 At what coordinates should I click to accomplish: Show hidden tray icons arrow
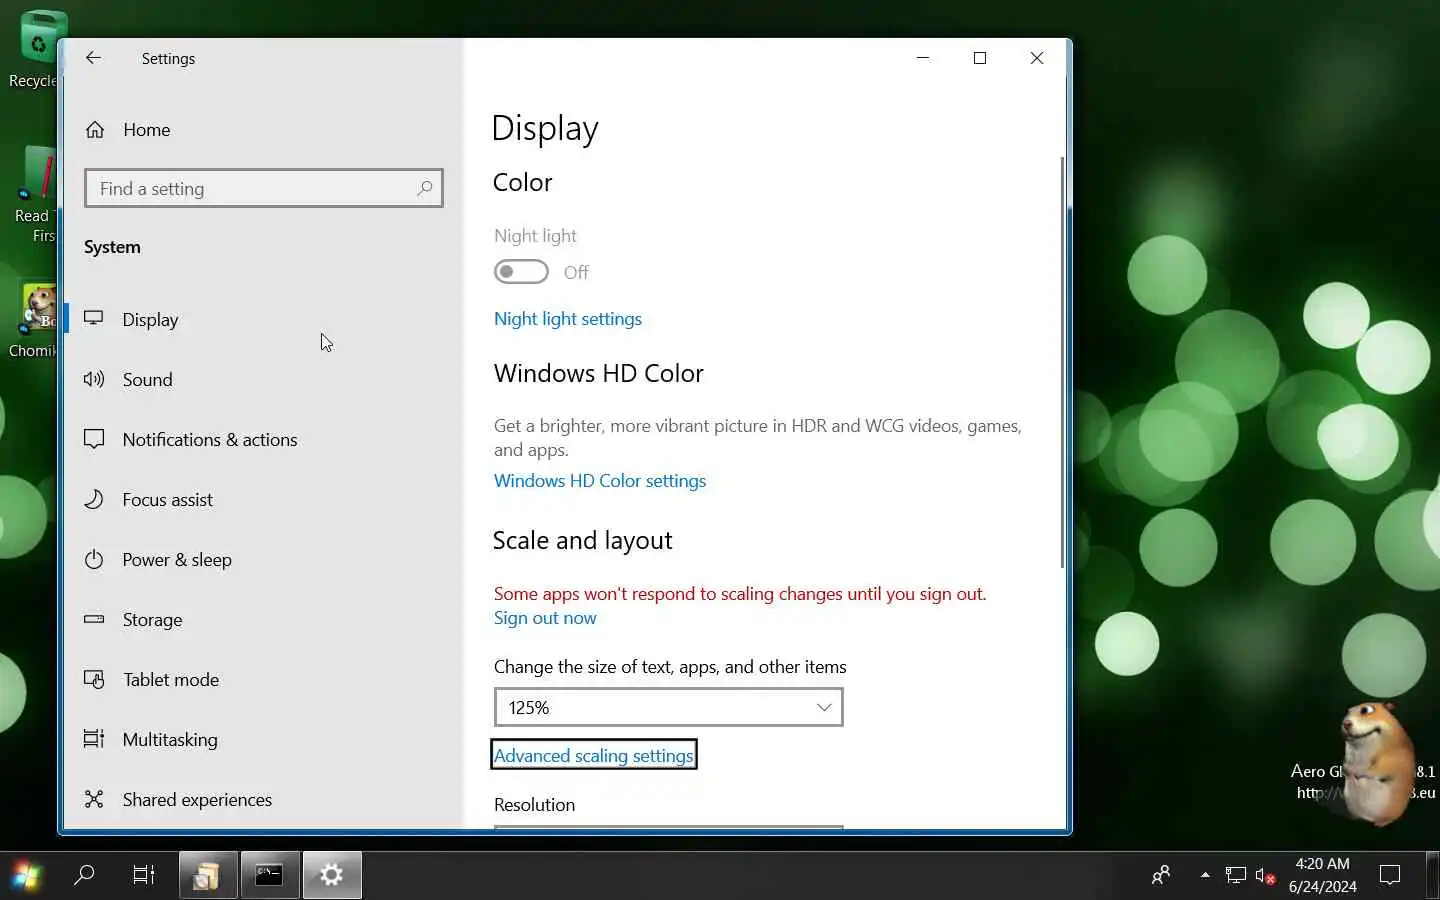point(1205,875)
